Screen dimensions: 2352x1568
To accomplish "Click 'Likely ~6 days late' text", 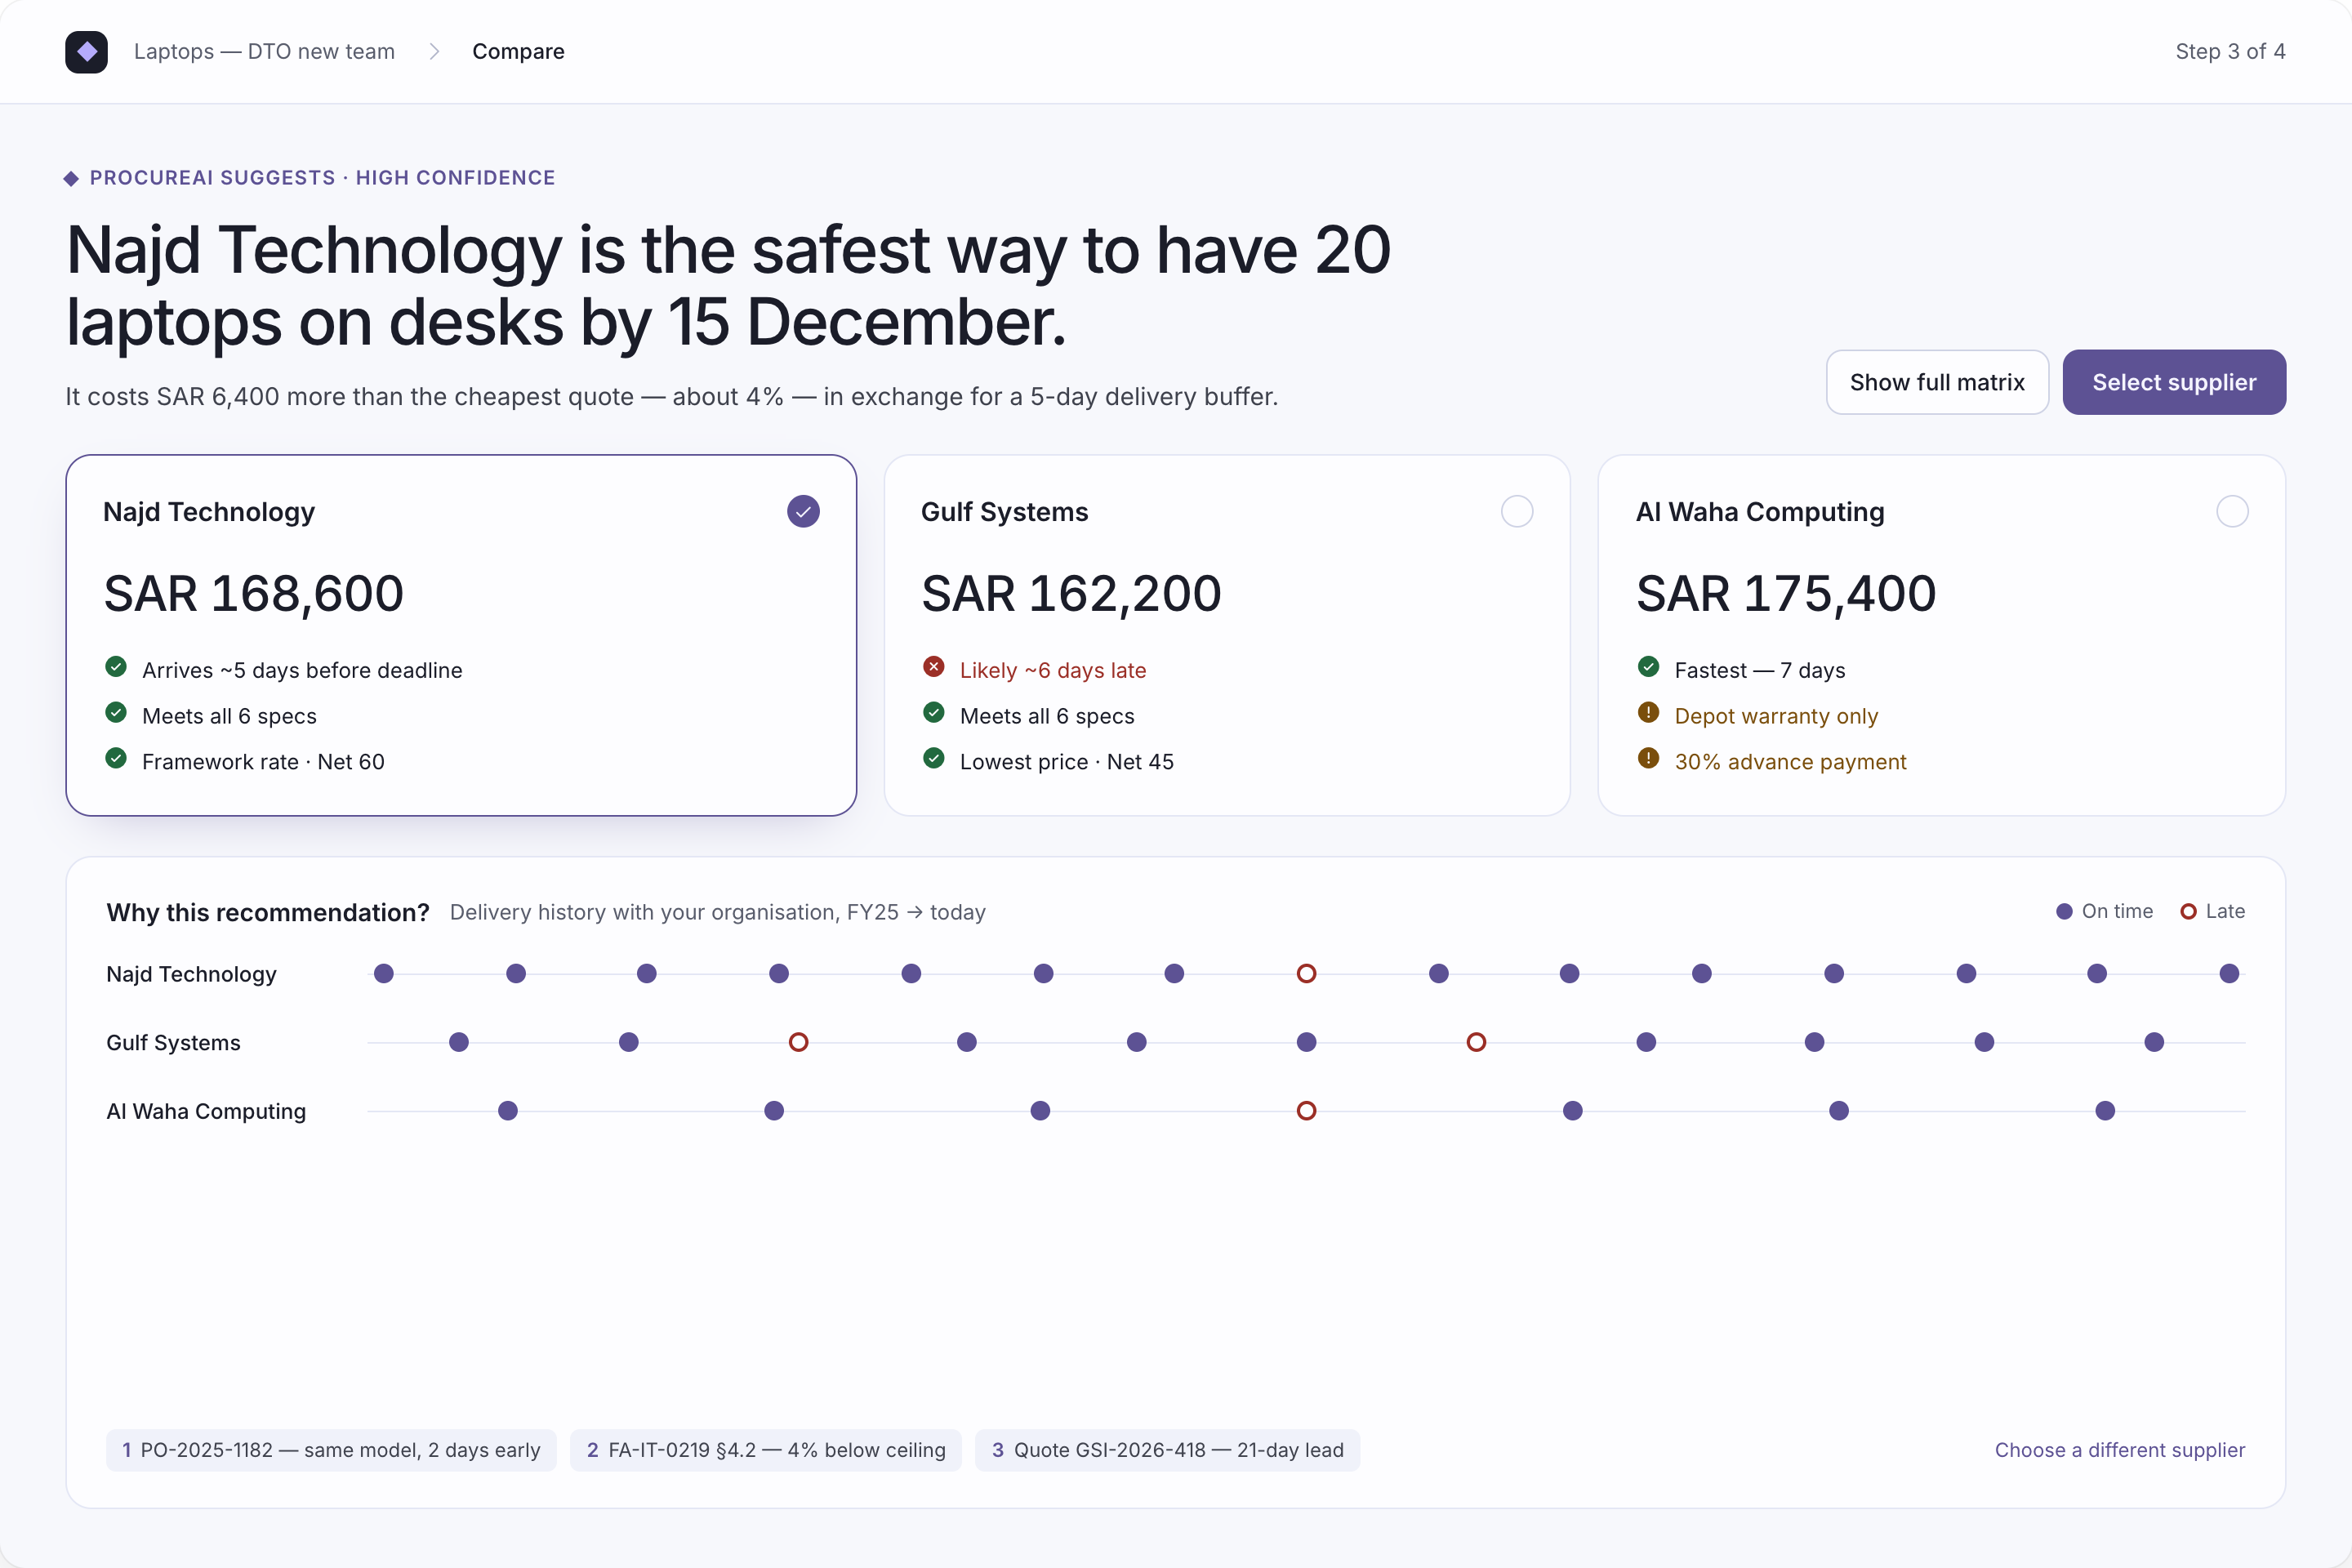I will point(1053,670).
